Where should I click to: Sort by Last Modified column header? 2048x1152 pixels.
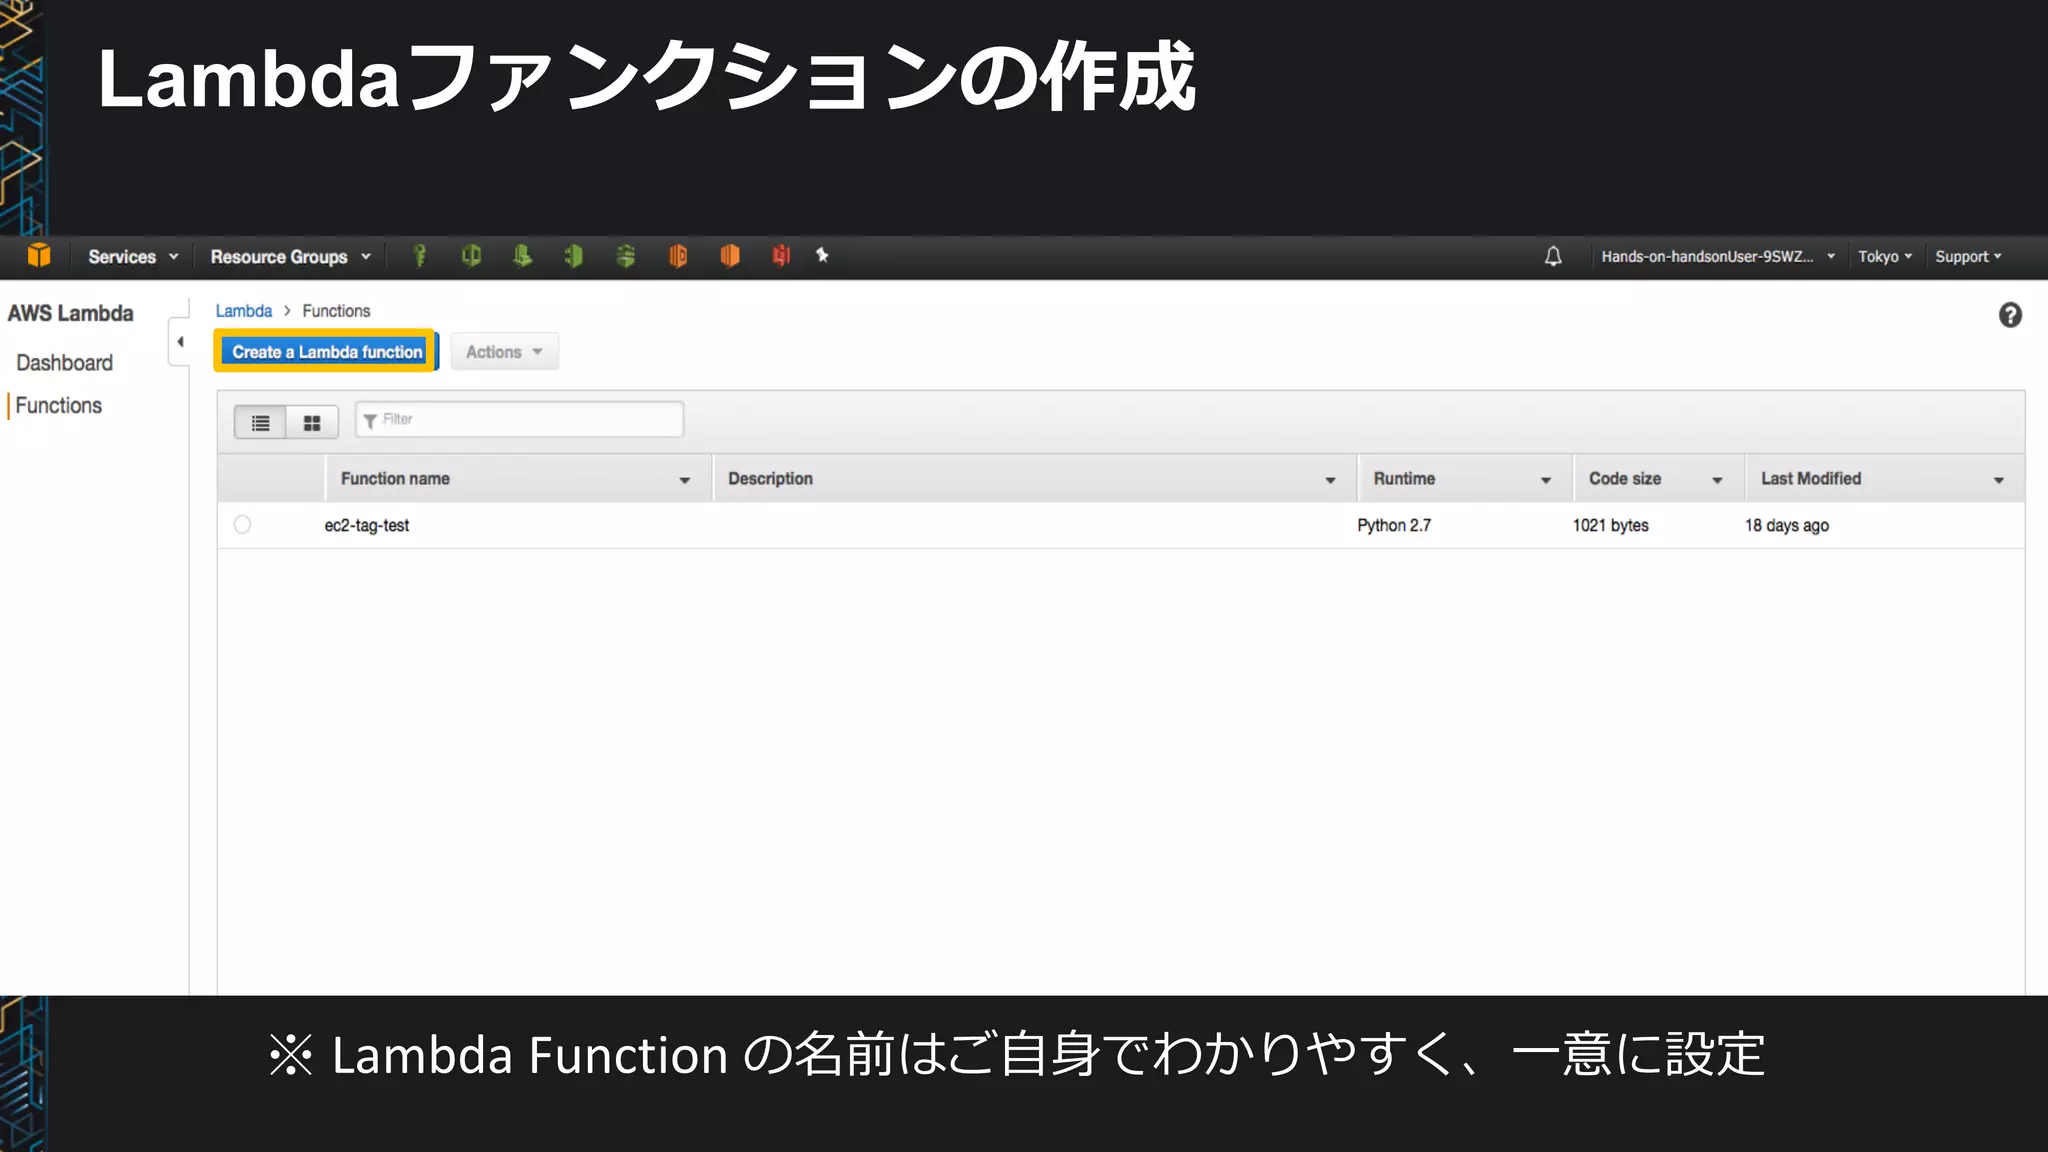(1811, 479)
